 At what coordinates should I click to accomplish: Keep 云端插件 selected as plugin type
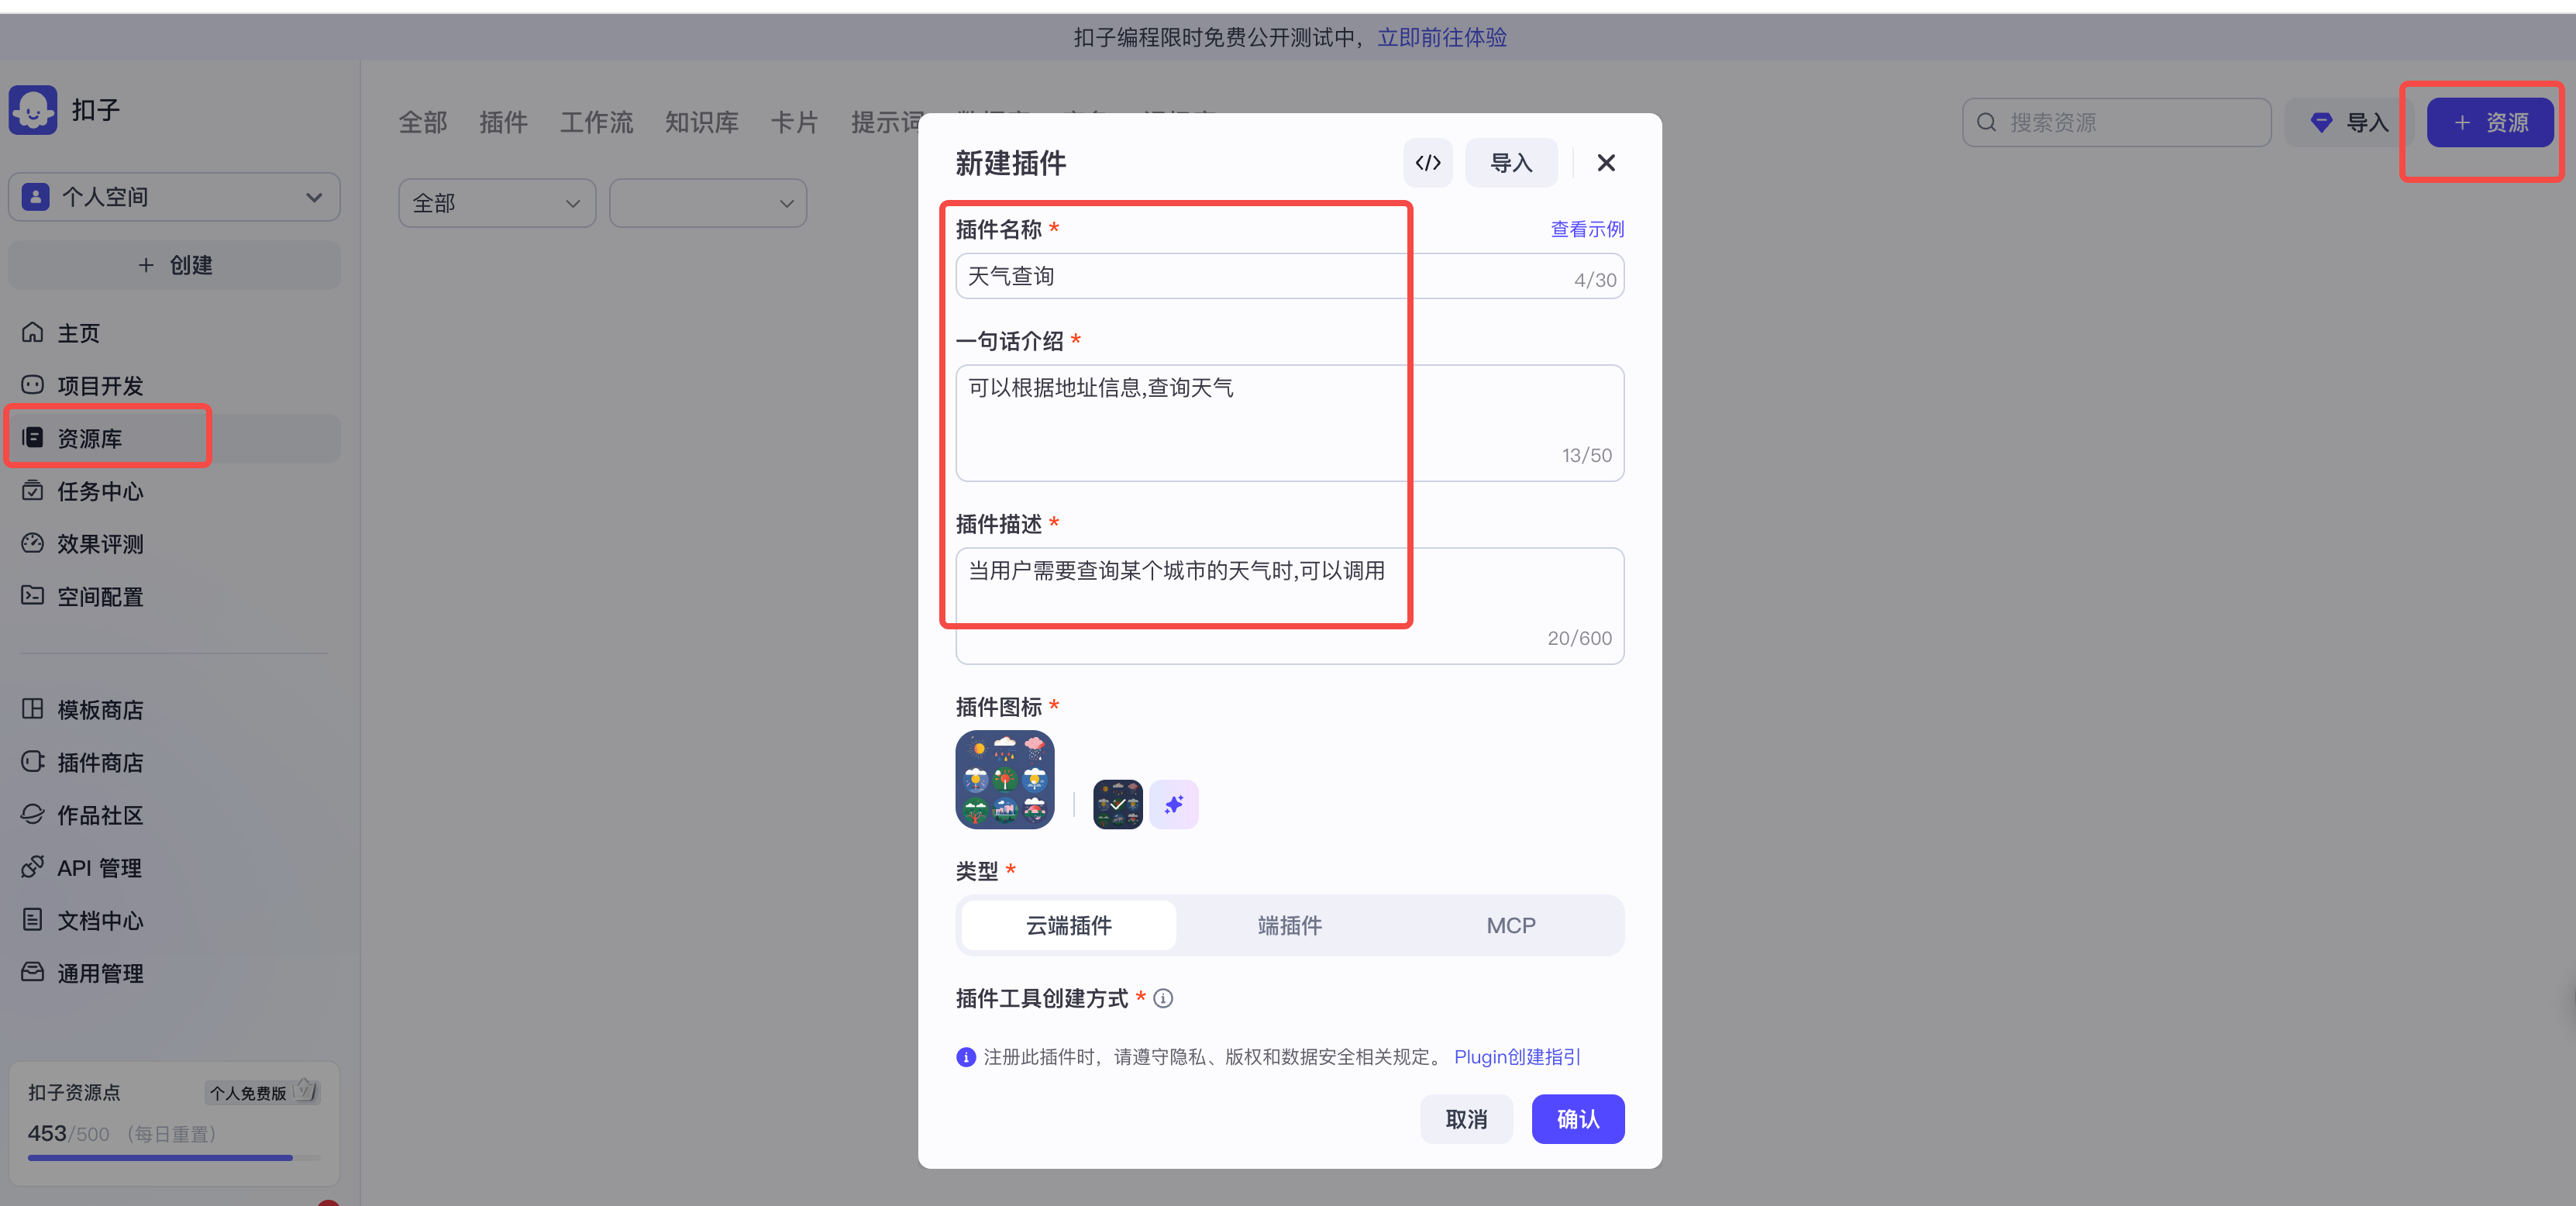click(1067, 925)
